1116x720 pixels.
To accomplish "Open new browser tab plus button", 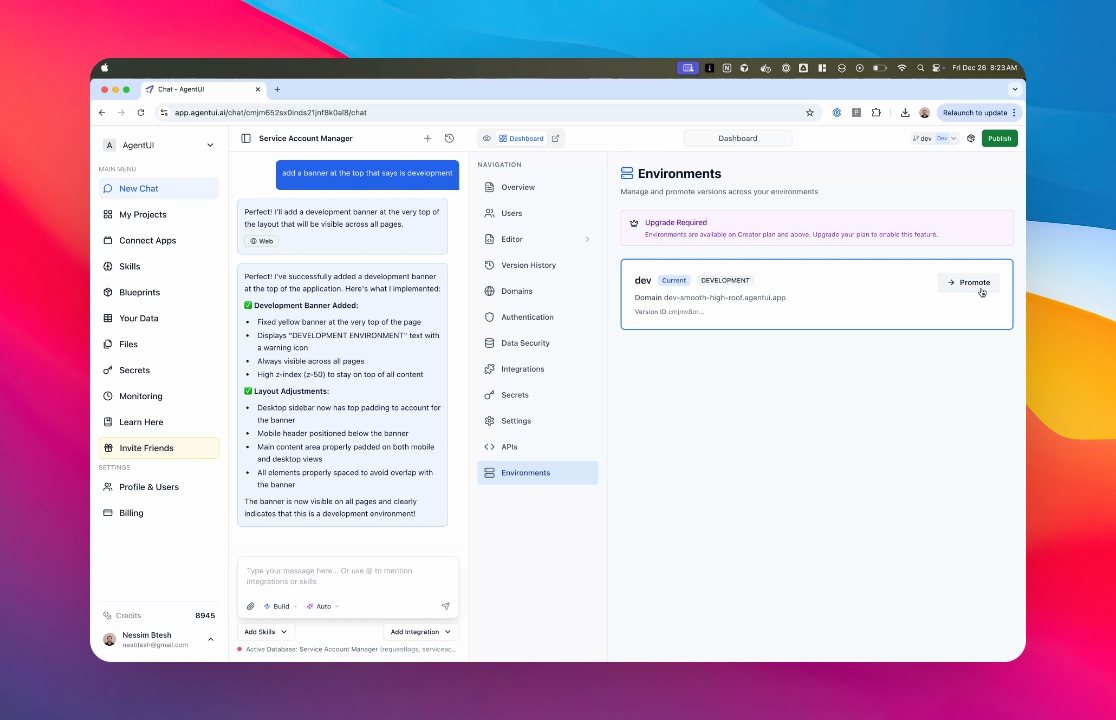I will pos(278,90).
